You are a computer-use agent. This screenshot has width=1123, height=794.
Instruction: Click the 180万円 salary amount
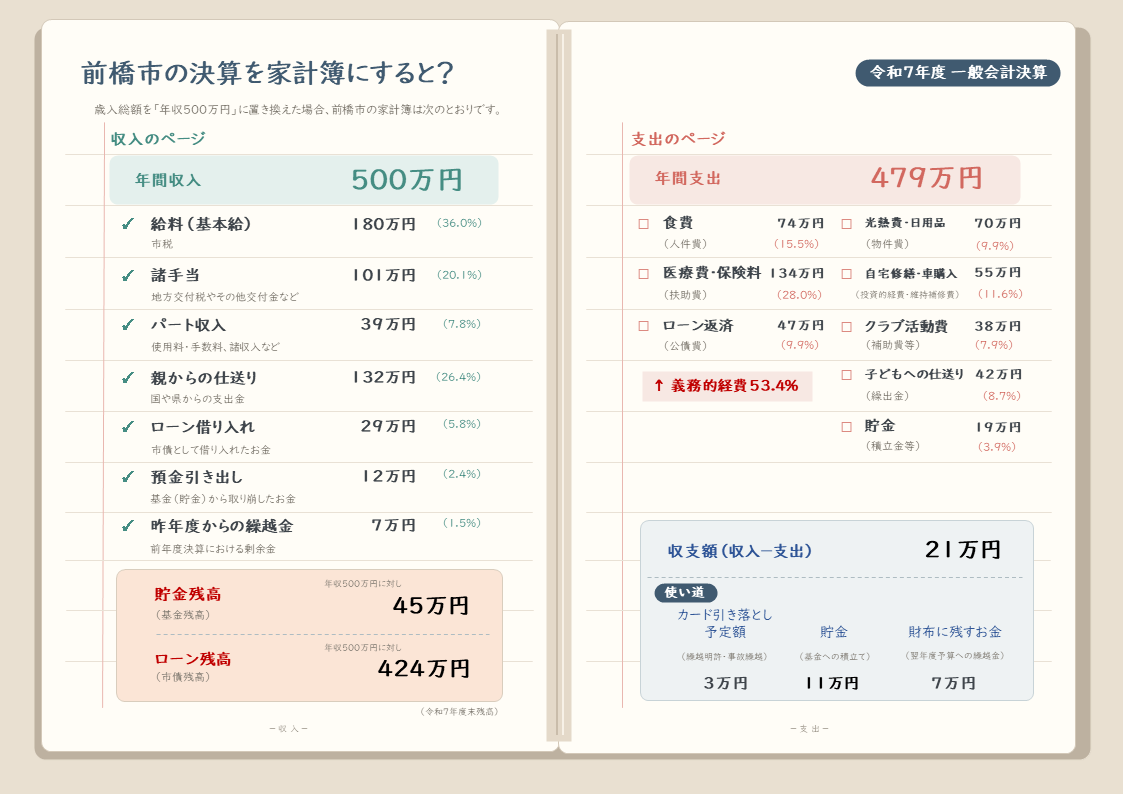coord(384,224)
